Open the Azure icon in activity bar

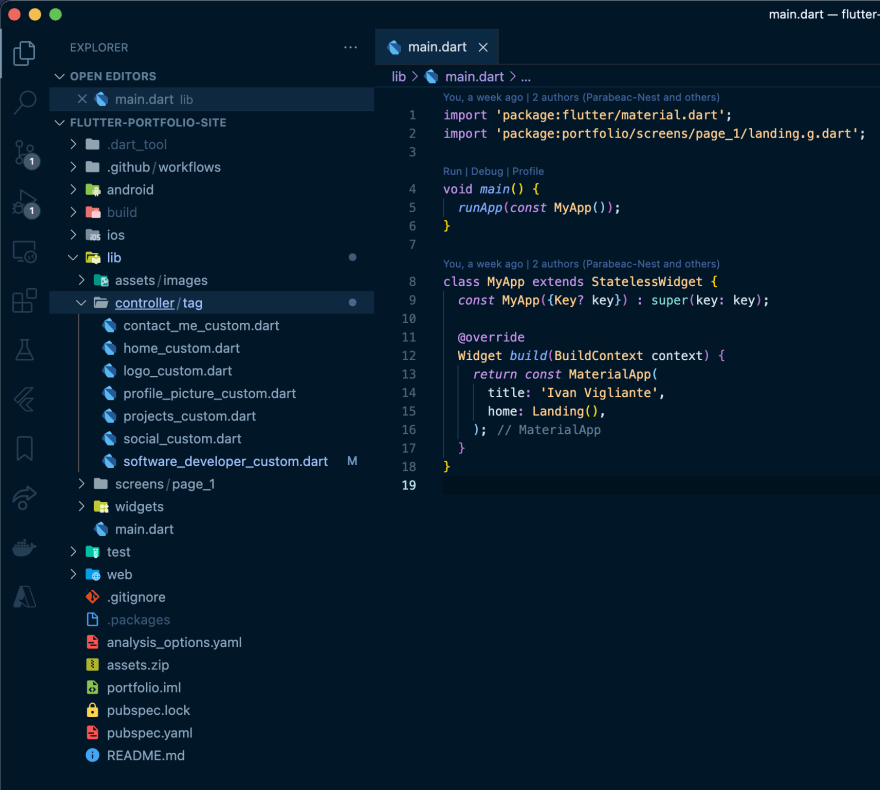click(x=24, y=596)
